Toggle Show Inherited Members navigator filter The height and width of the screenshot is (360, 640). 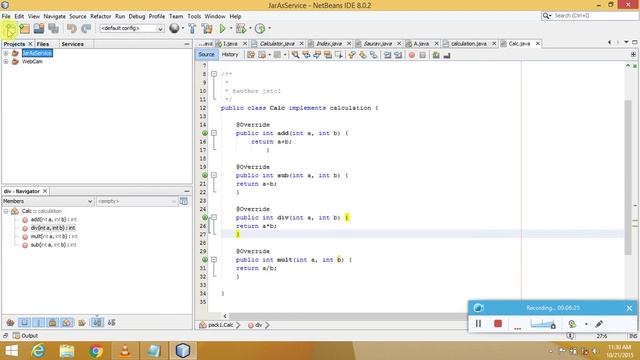[10, 322]
